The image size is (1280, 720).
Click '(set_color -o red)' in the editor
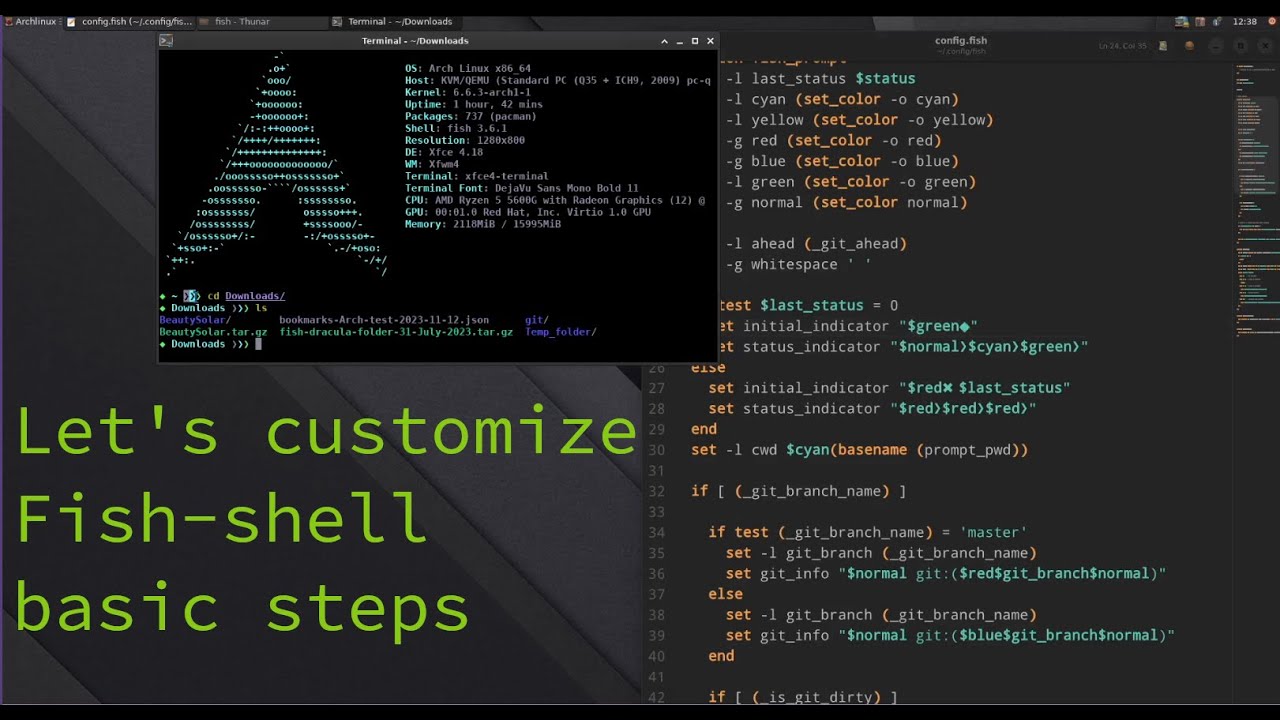[864, 141]
